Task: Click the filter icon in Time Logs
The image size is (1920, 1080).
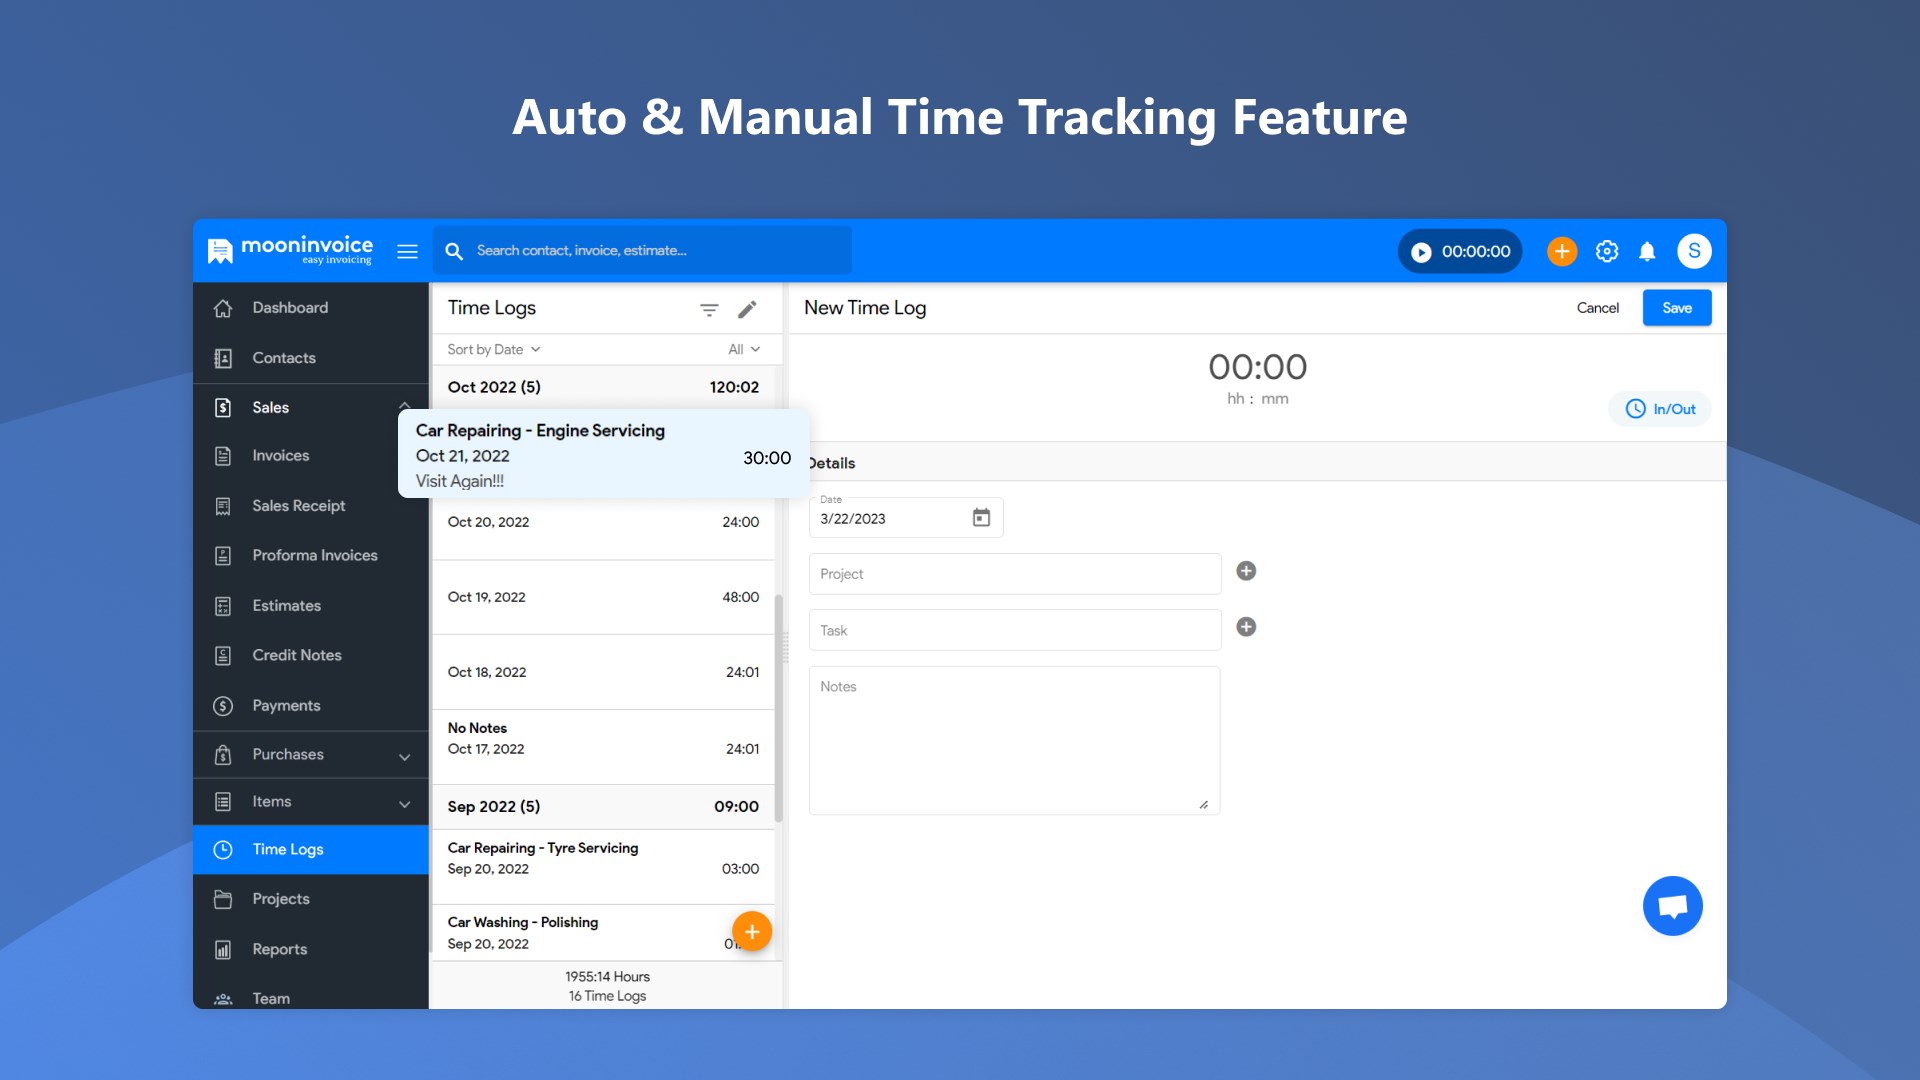Action: pyautogui.click(x=709, y=310)
